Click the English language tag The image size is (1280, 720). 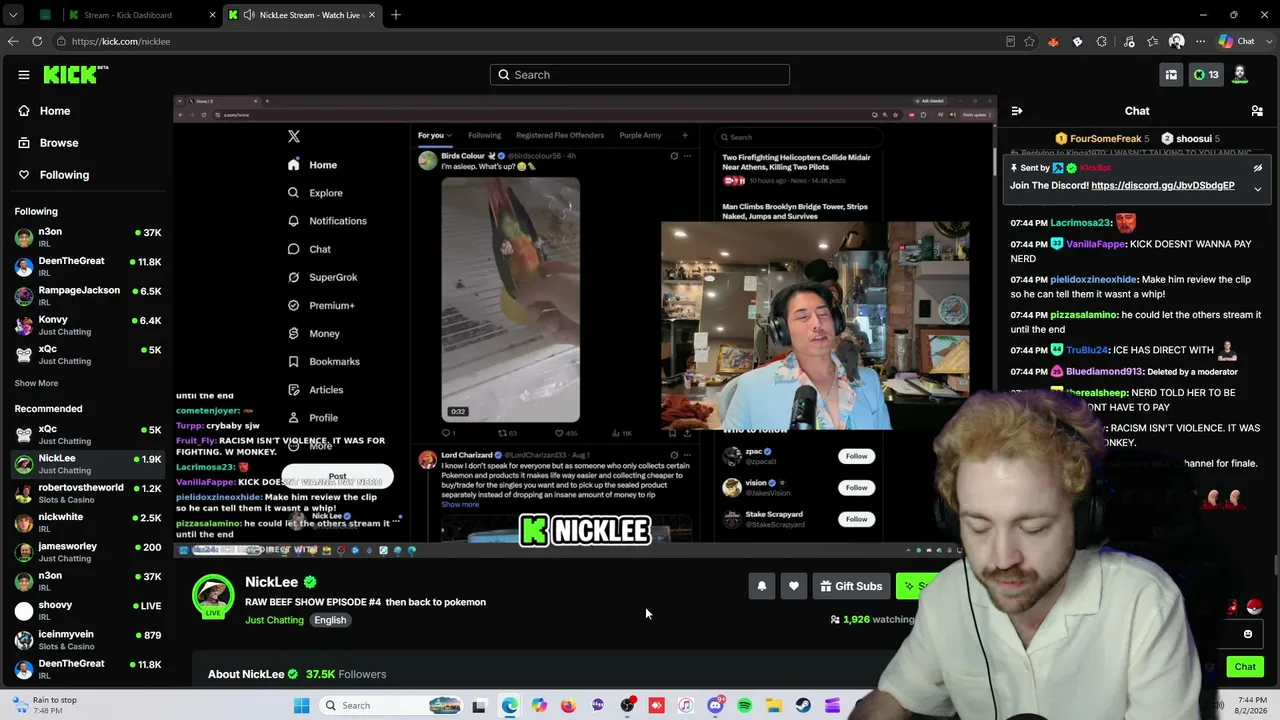pos(330,620)
